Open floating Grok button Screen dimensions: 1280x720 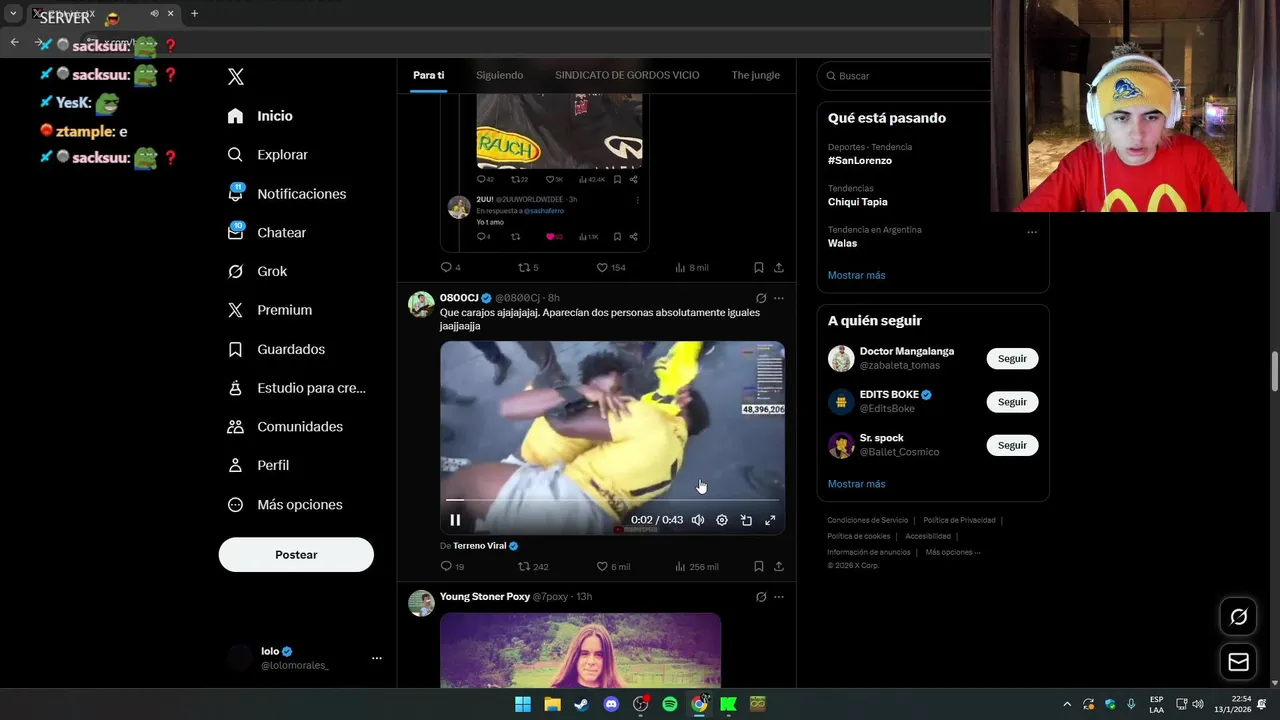coord(1238,617)
